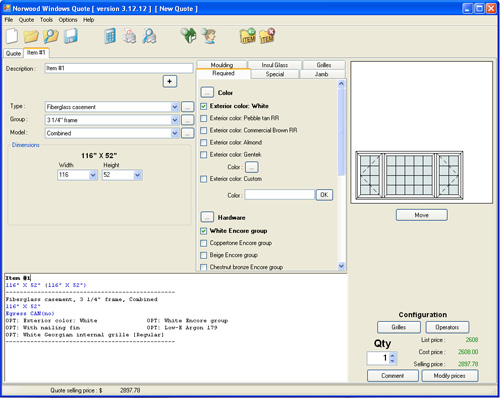The image size is (500, 398).
Task: Click the Description input field
Action: pyautogui.click(x=119, y=68)
